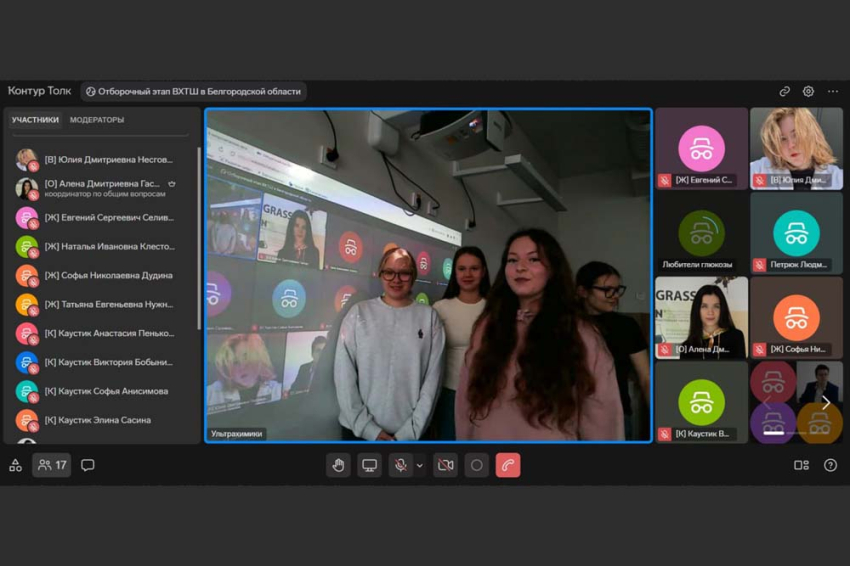Select the Участники tab
The height and width of the screenshot is (566, 850).
[35, 120]
